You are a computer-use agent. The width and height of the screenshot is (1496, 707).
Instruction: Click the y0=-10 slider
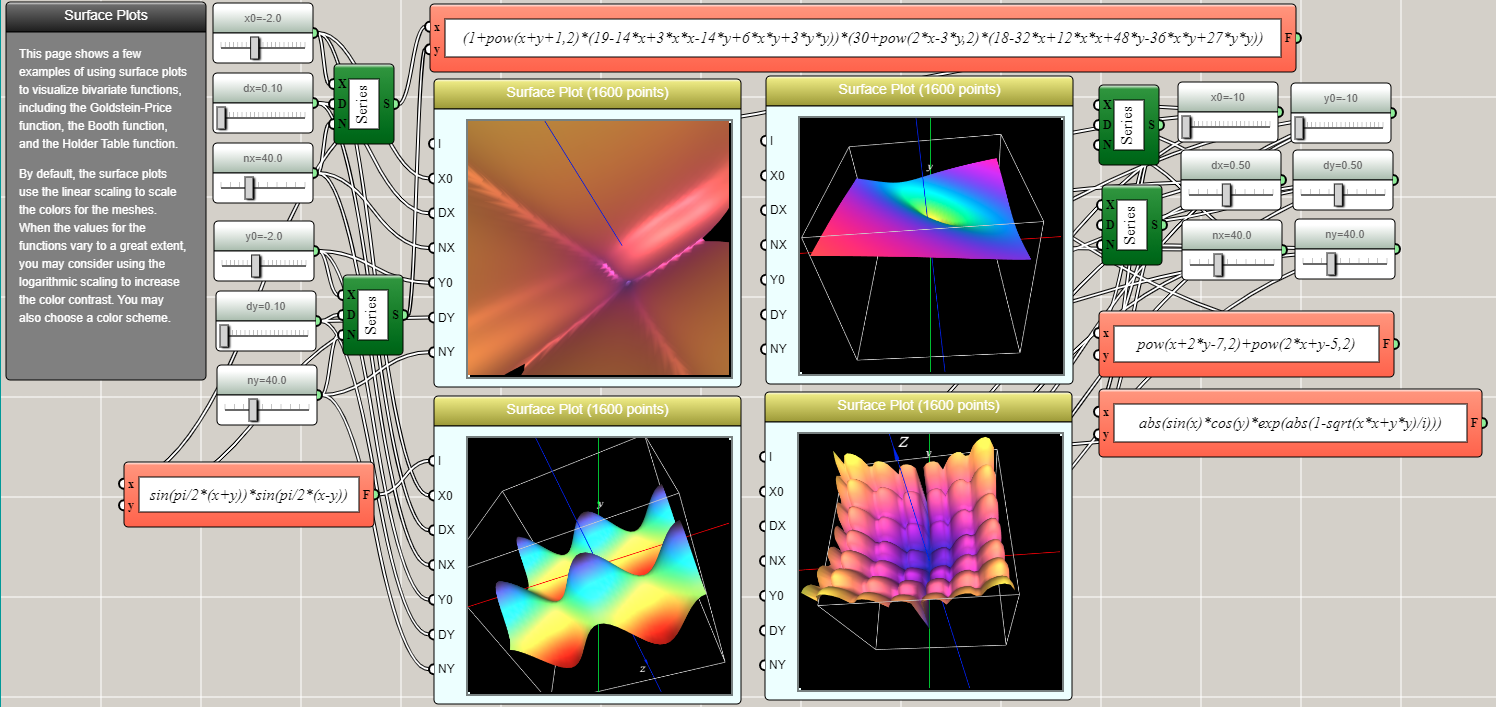pos(1341,127)
